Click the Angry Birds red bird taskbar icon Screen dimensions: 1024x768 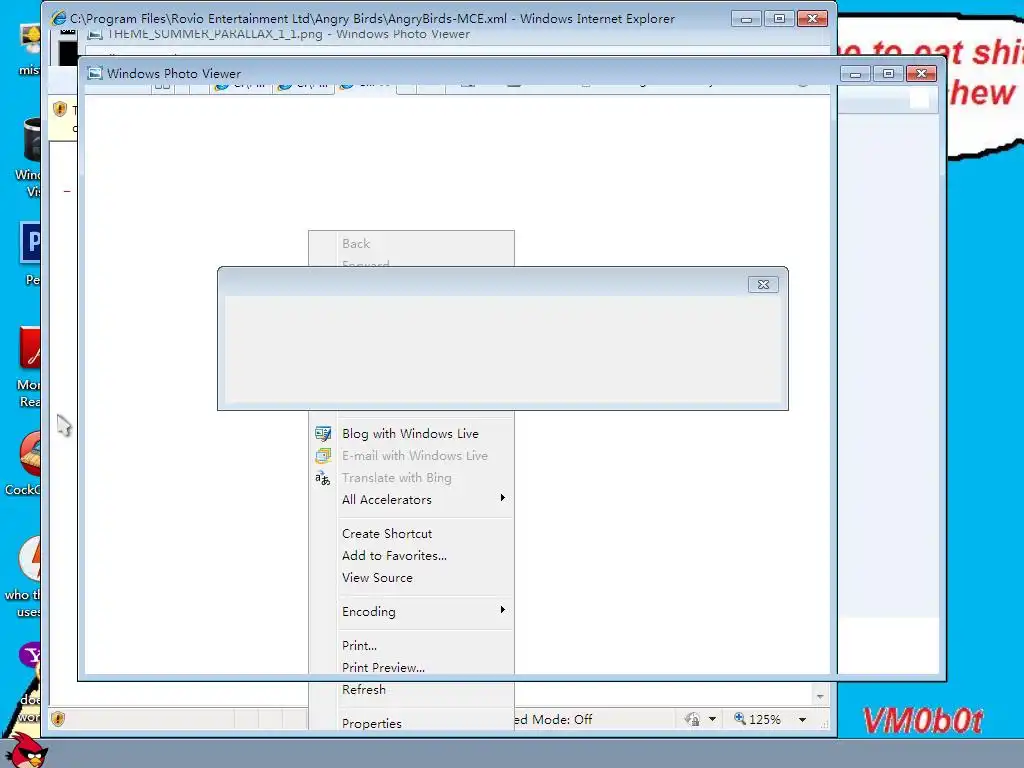(x=25, y=750)
